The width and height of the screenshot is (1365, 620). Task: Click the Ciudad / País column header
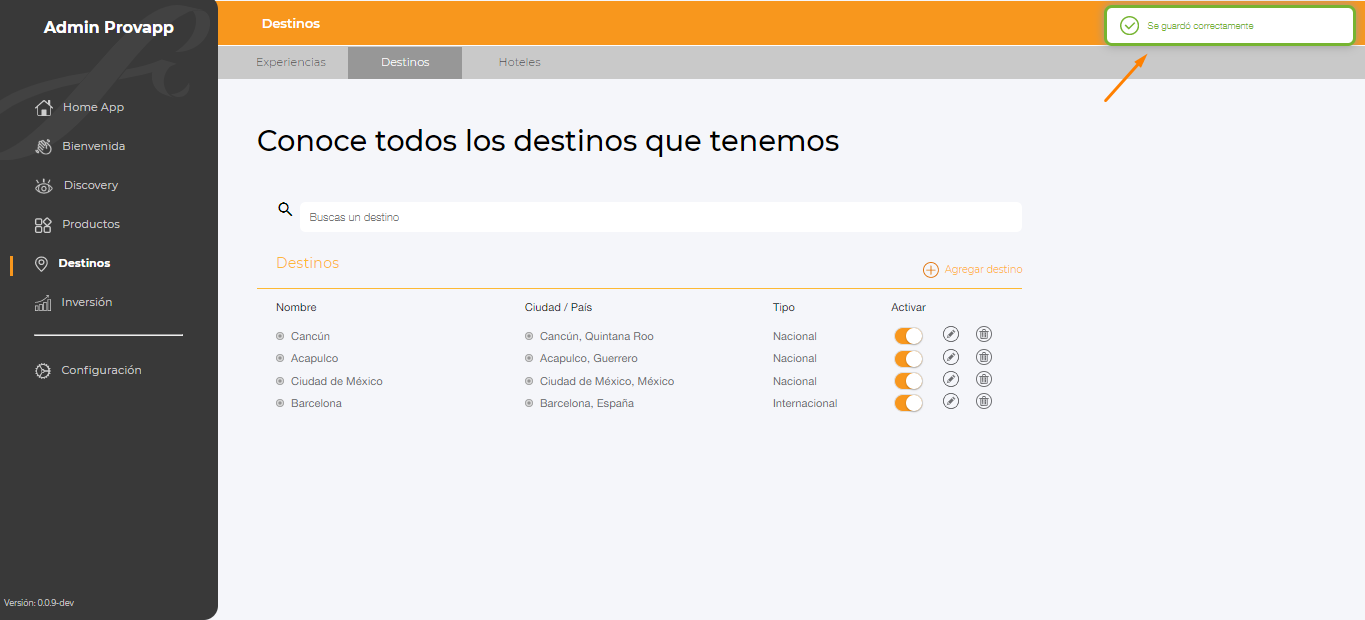click(x=558, y=308)
